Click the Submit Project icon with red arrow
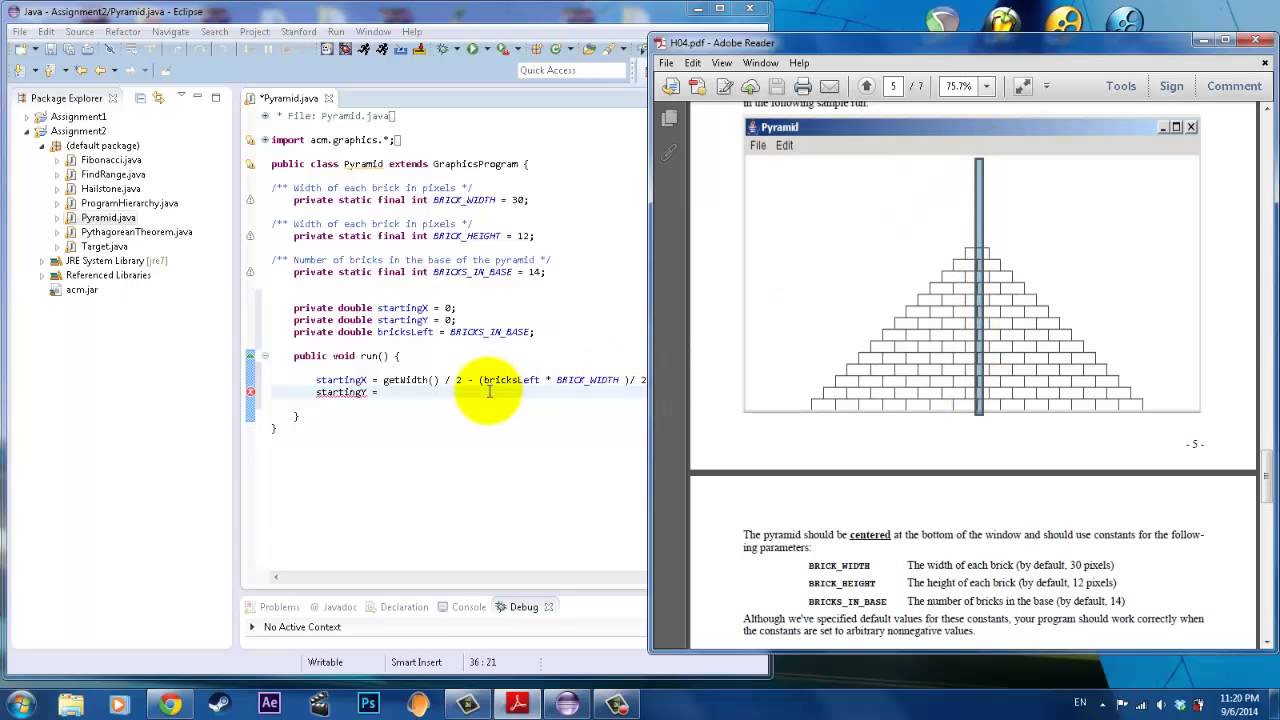Viewport: 1280px width, 720px height. click(x=419, y=49)
